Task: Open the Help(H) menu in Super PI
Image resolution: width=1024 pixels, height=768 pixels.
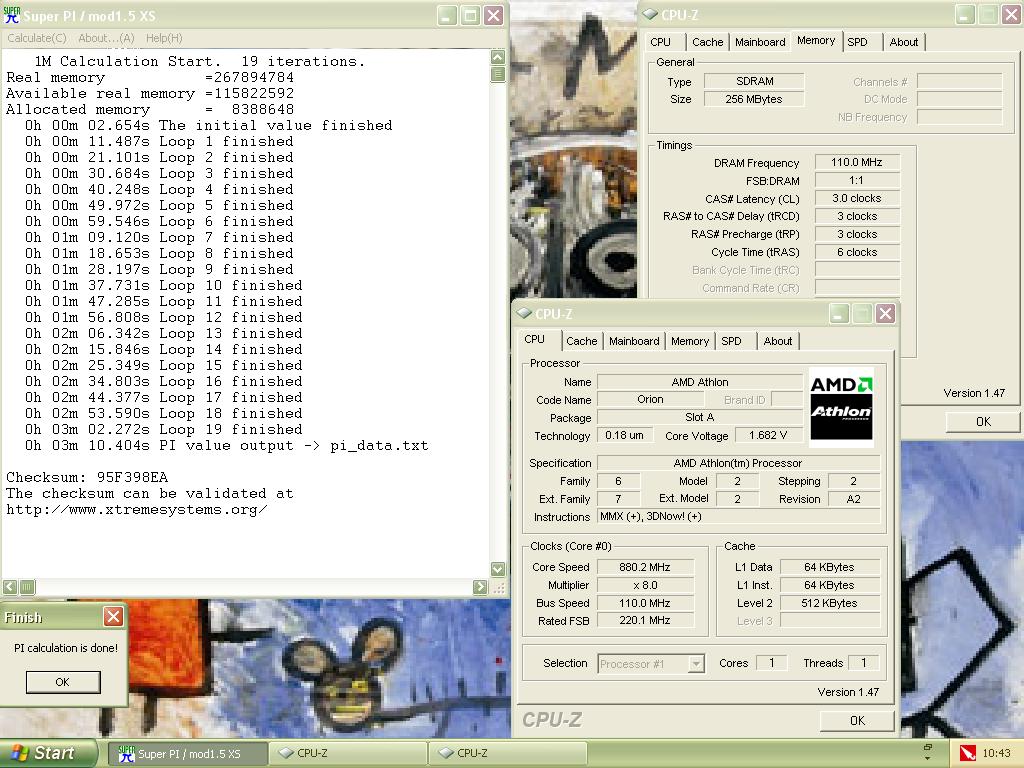Action: point(164,38)
